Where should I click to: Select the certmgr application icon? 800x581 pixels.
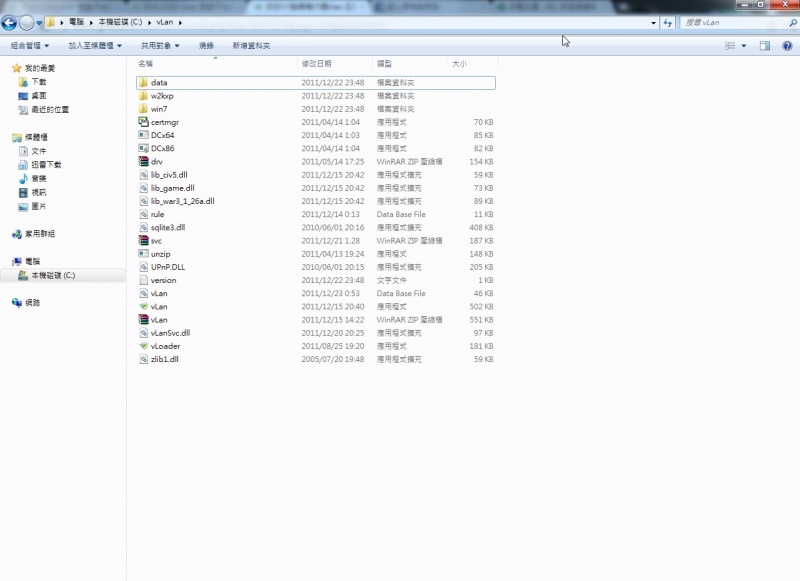coord(143,122)
